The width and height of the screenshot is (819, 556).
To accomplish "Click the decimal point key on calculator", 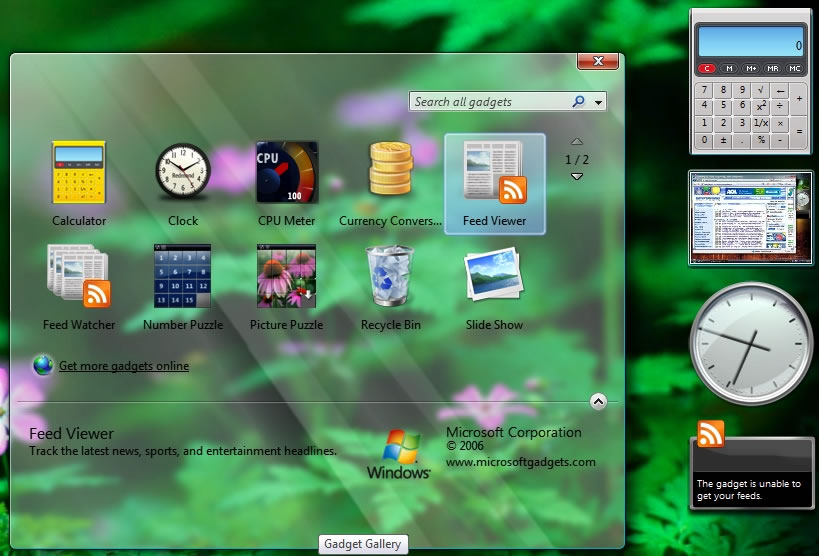I will coord(742,140).
